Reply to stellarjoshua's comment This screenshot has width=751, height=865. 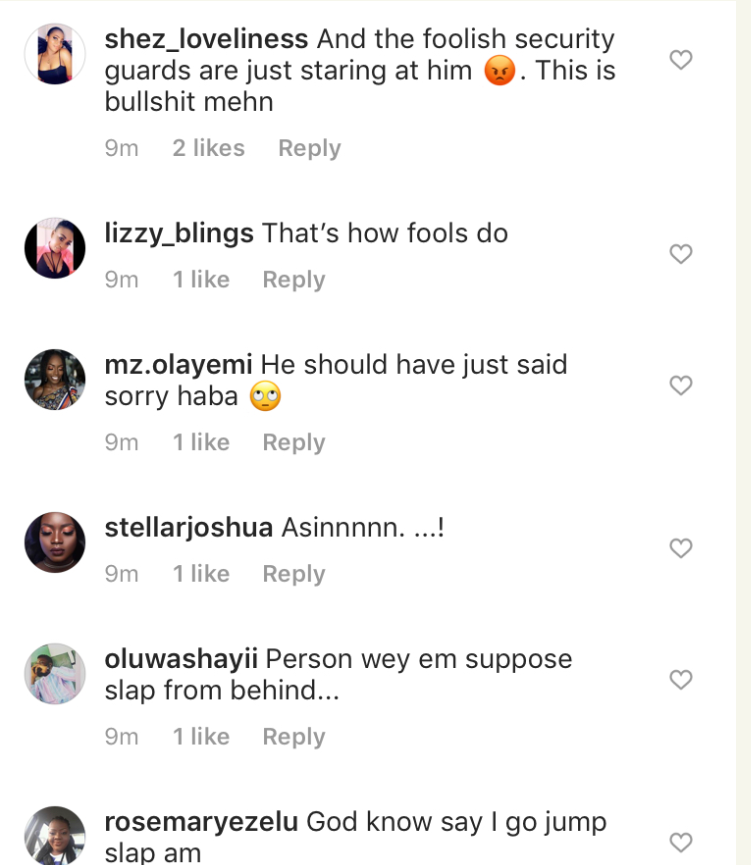point(293,573)
